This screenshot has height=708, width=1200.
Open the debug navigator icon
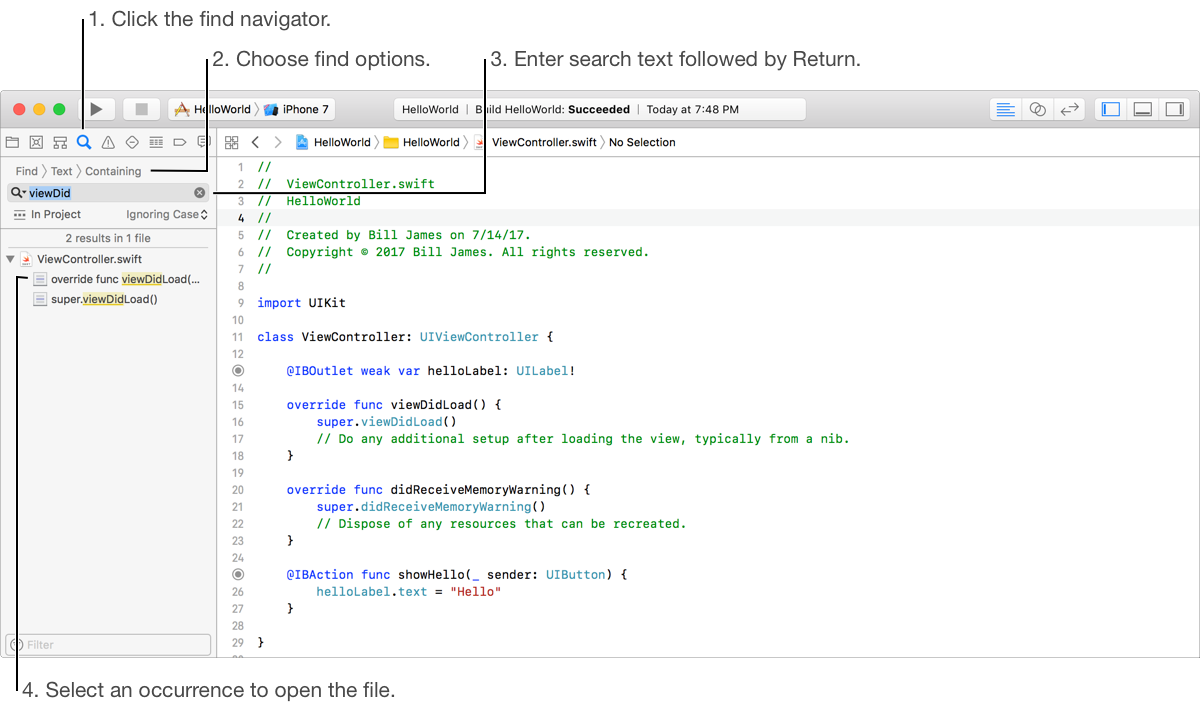coord(156,142)
